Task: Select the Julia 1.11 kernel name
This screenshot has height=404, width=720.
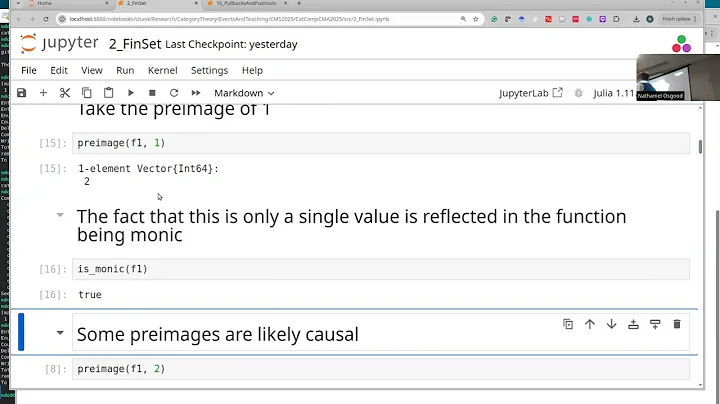Action: [x=613, y=93]
